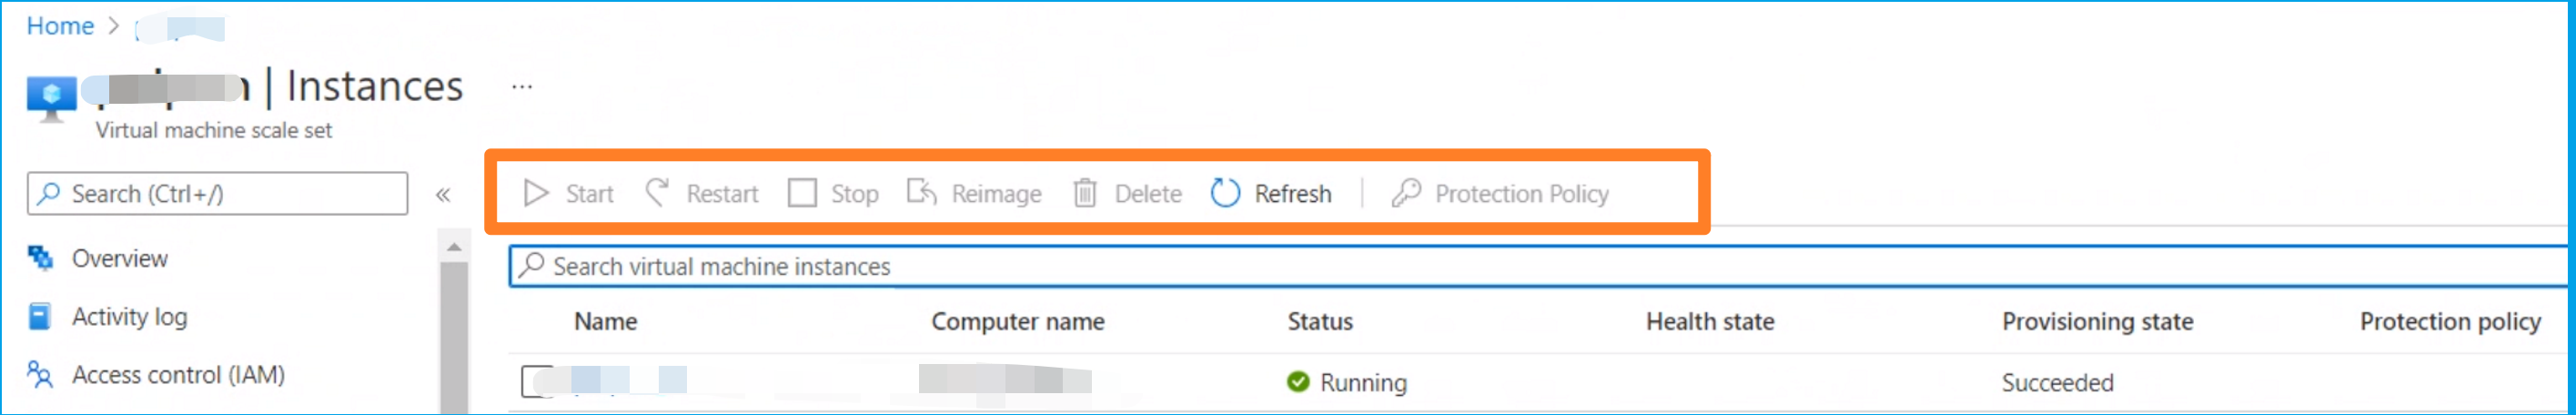Click the virtual machine scale set icon
This screenshot has height=415, width=2576.
tap(51, 98)
